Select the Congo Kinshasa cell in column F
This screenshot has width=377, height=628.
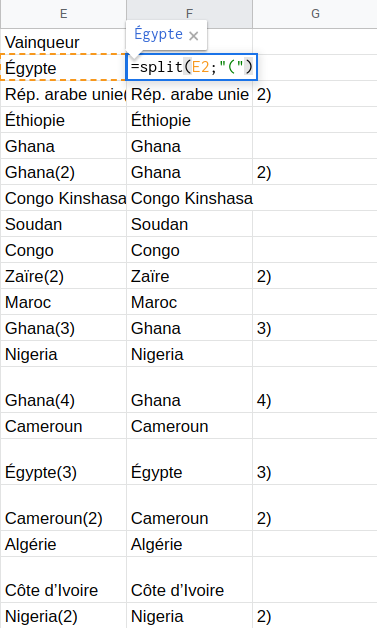click(x=190, y=198)
